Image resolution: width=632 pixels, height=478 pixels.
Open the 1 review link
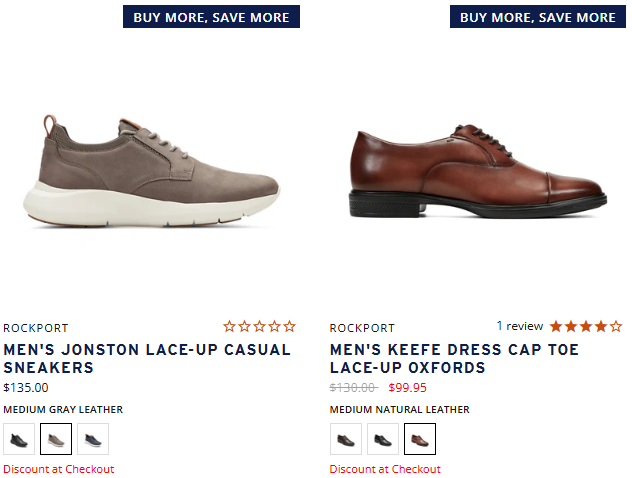[519, 326]
